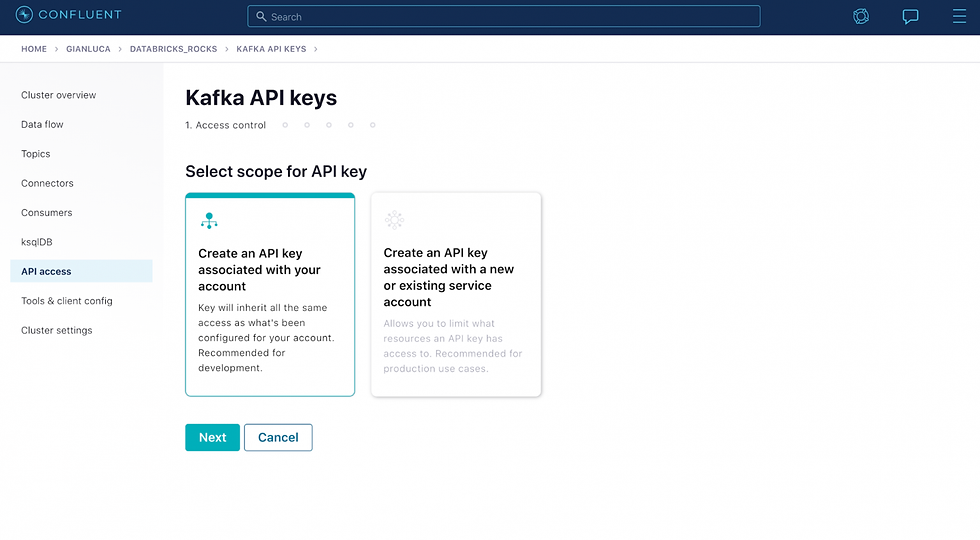
Task: Open Consumers in sidebar
Action: point(47,212)
